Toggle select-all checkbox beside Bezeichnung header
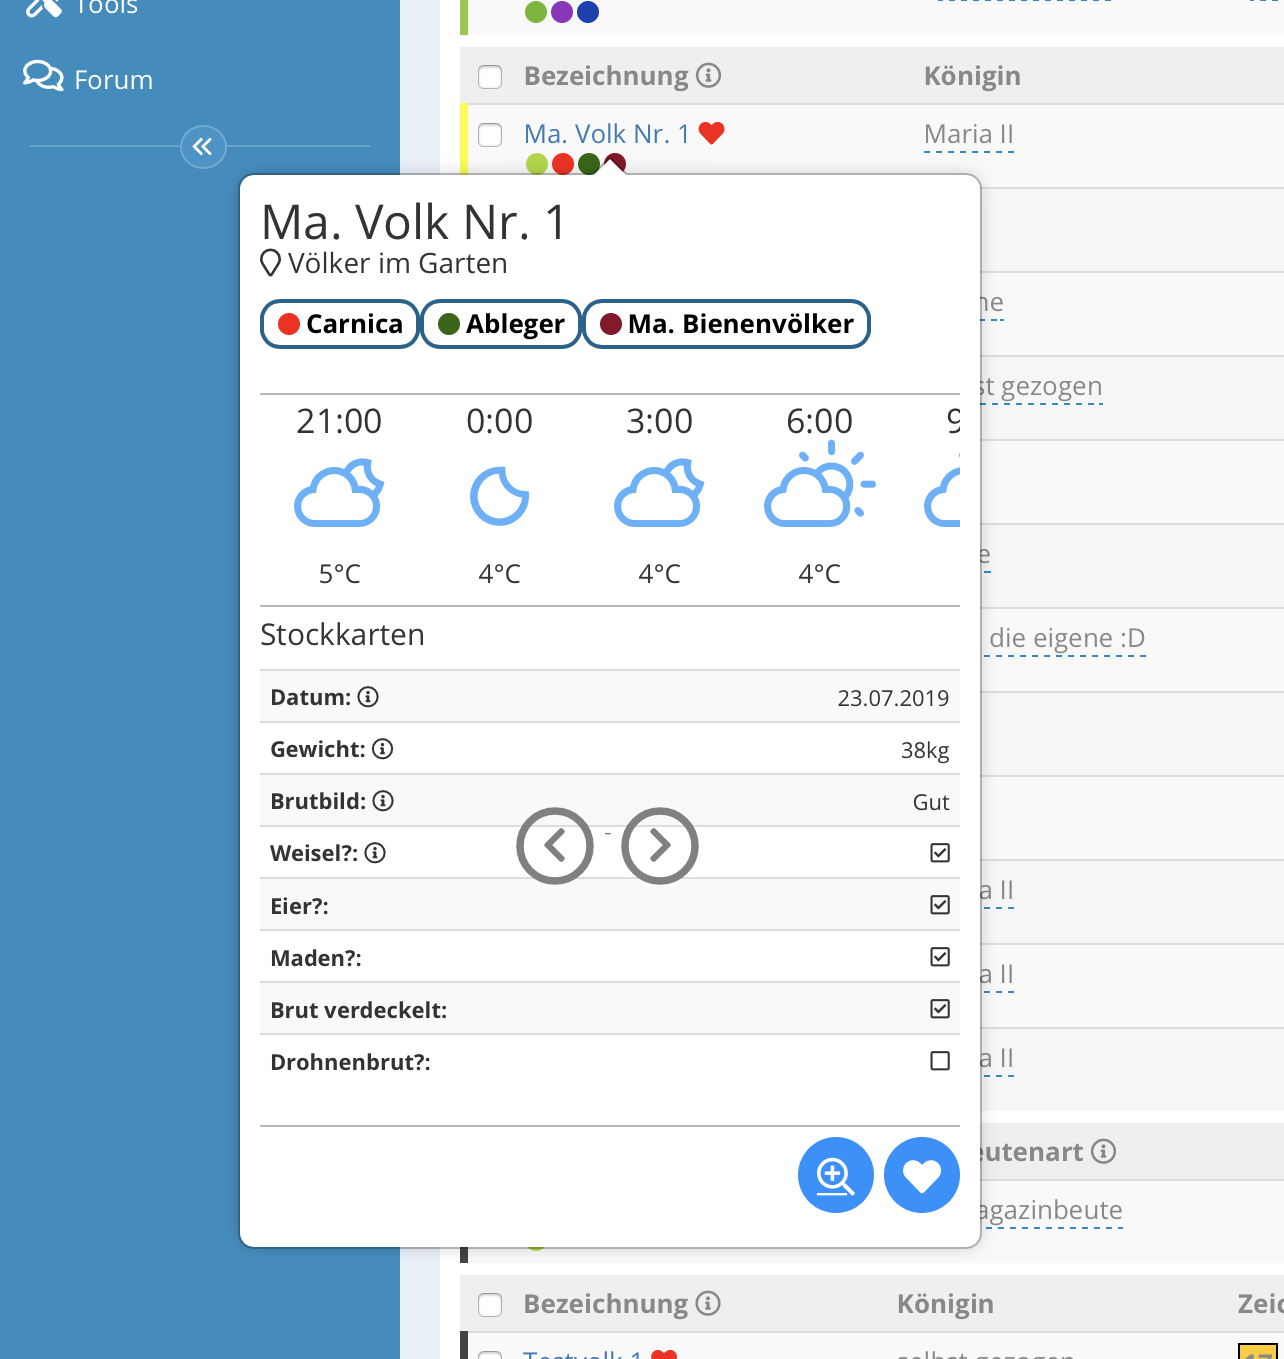 point(490,77)
